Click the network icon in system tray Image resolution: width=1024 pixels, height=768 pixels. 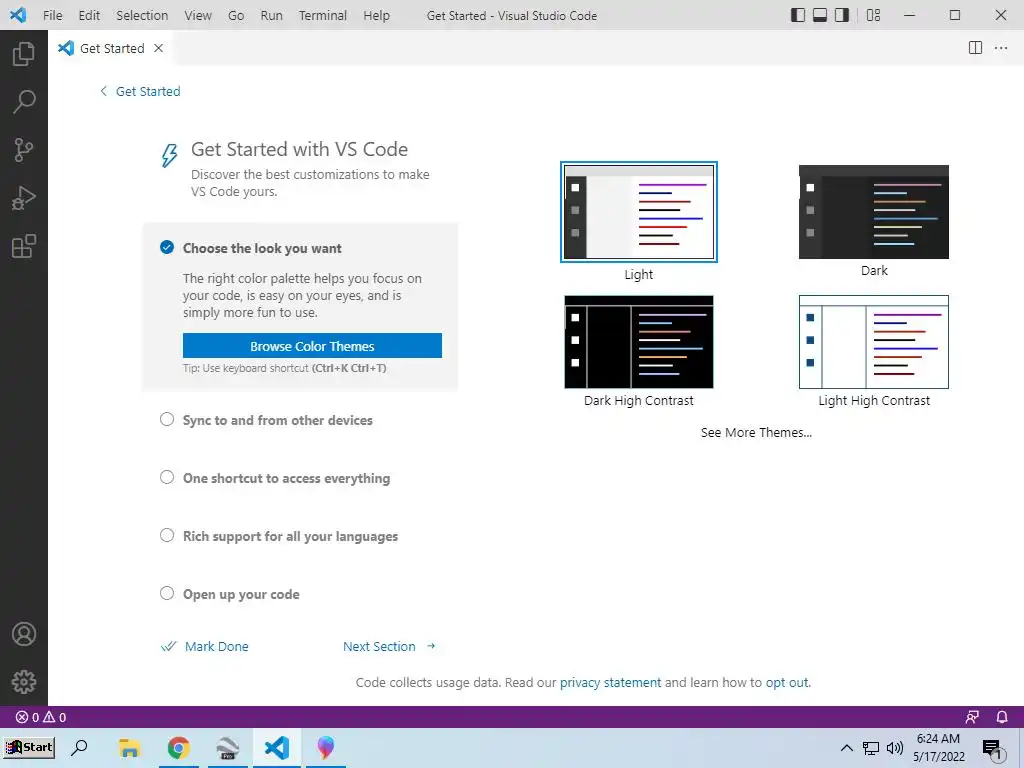click(x=871, y=748)
